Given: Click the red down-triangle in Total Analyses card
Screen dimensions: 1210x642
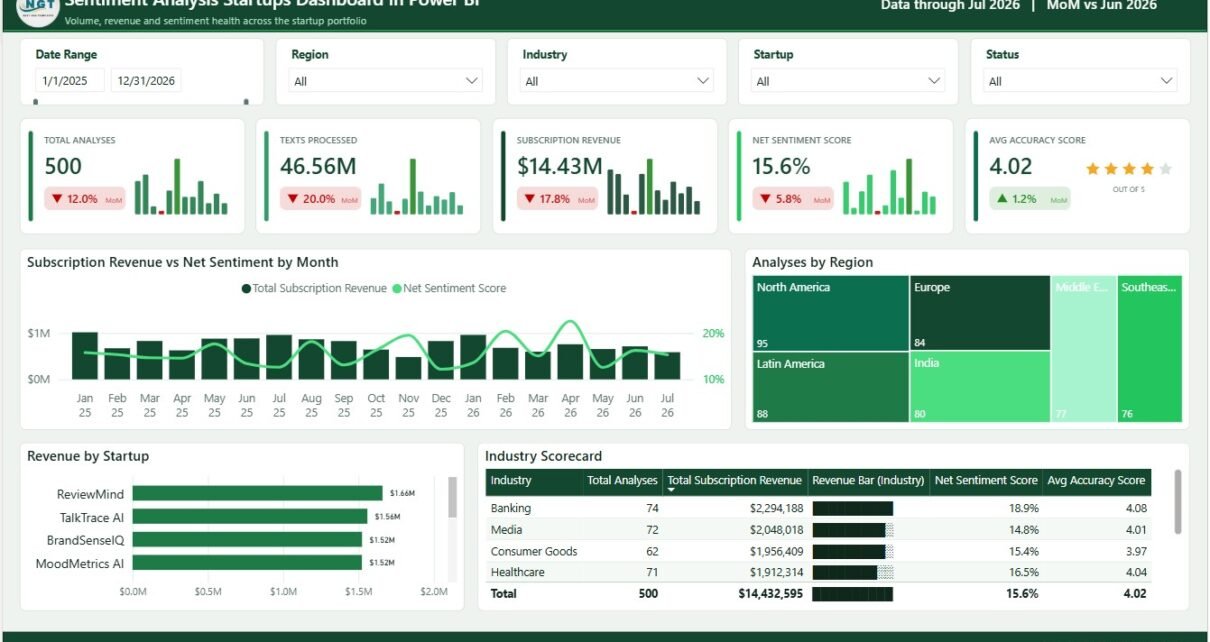Looking at the screenshot, I should (x=55, y=199).
